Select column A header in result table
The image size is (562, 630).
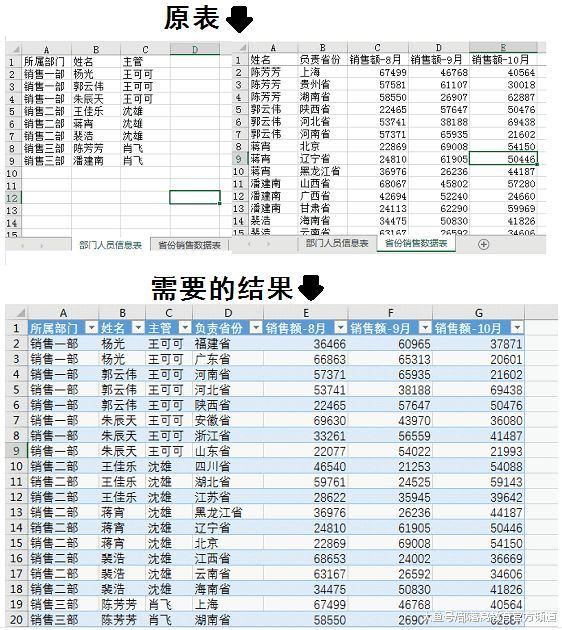point(63,313)
